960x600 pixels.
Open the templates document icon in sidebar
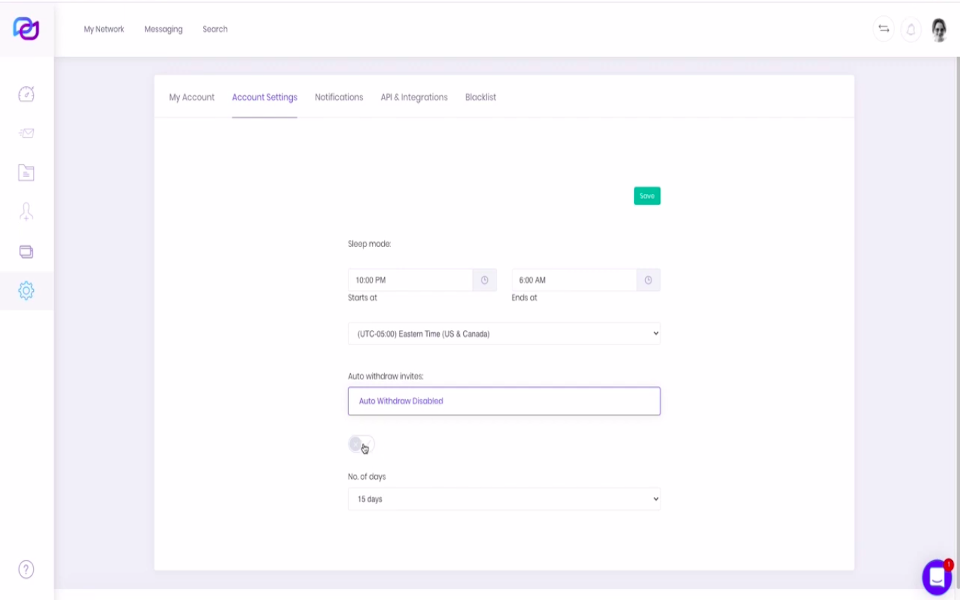pos(26,173)
